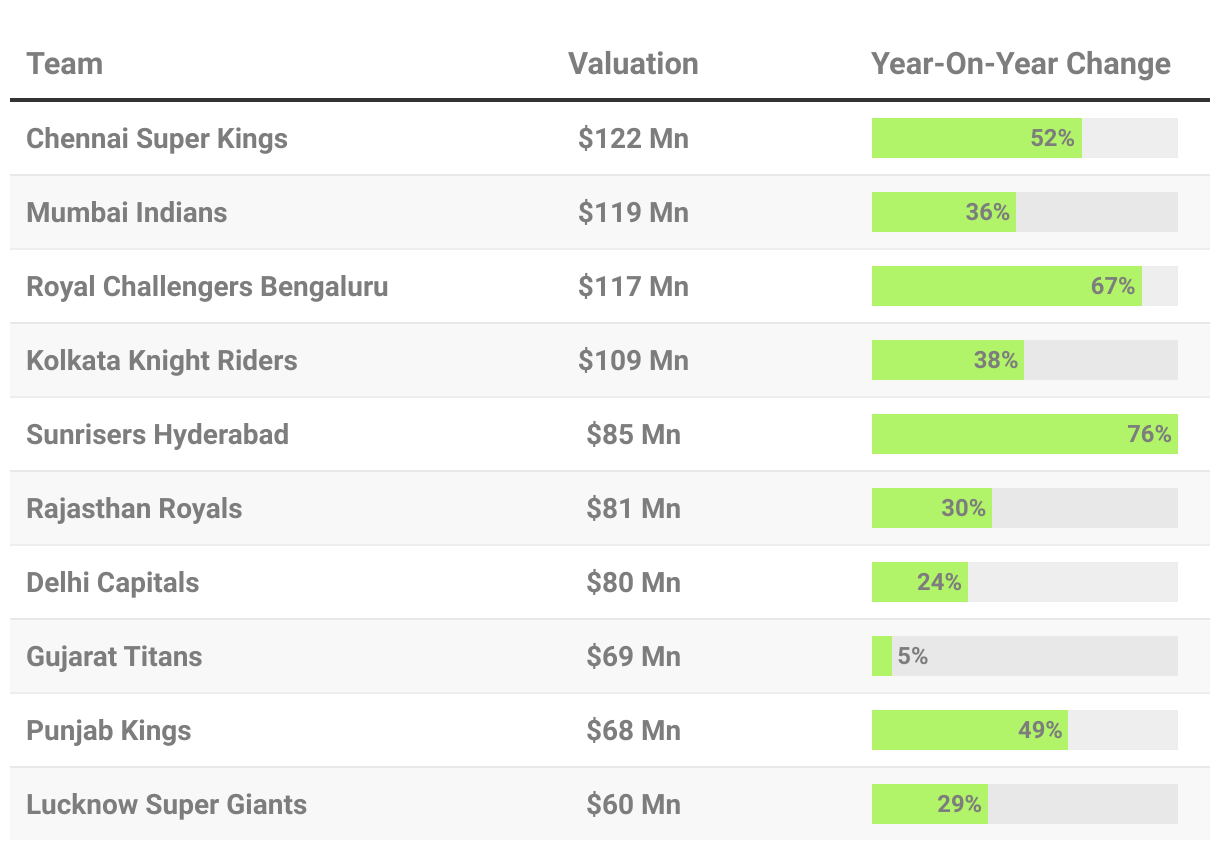1220x850 pixels.
Task: Select the Mumbai Indians team name
Action: (127, 212)
